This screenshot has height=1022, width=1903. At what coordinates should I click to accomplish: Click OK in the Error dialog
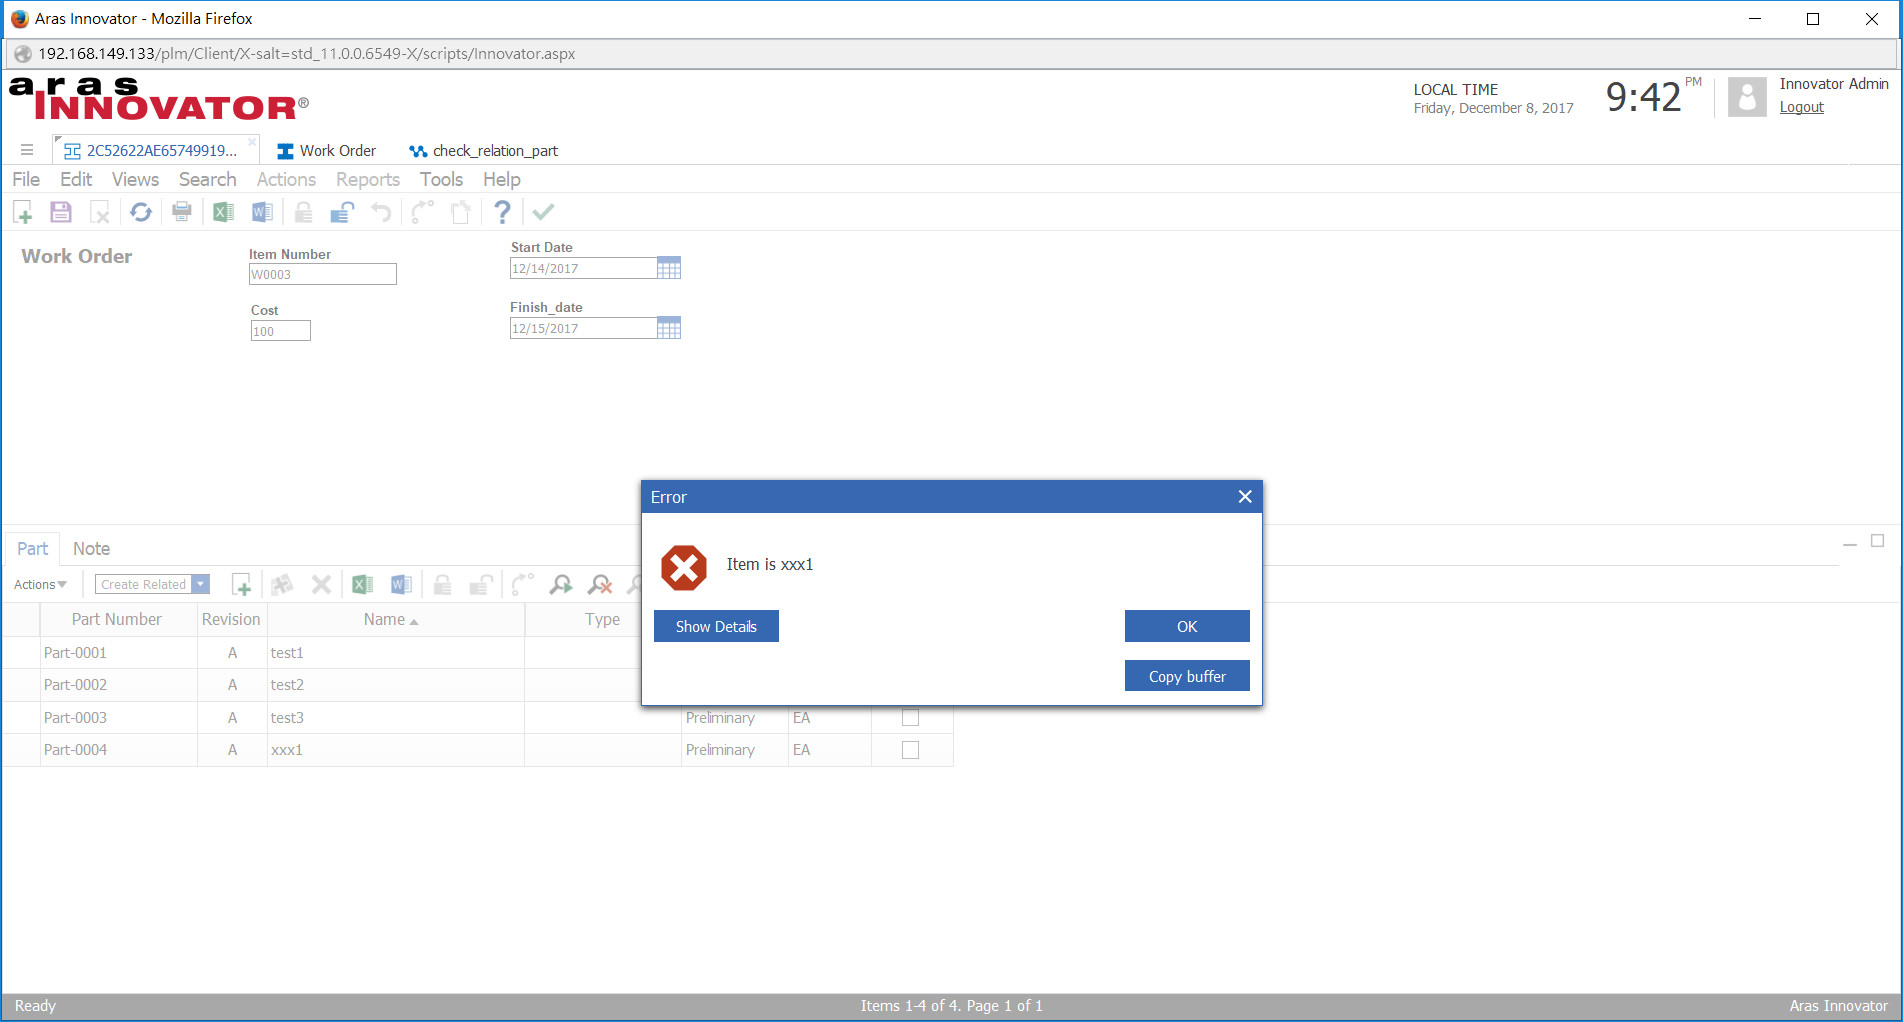click(1187, 626)
